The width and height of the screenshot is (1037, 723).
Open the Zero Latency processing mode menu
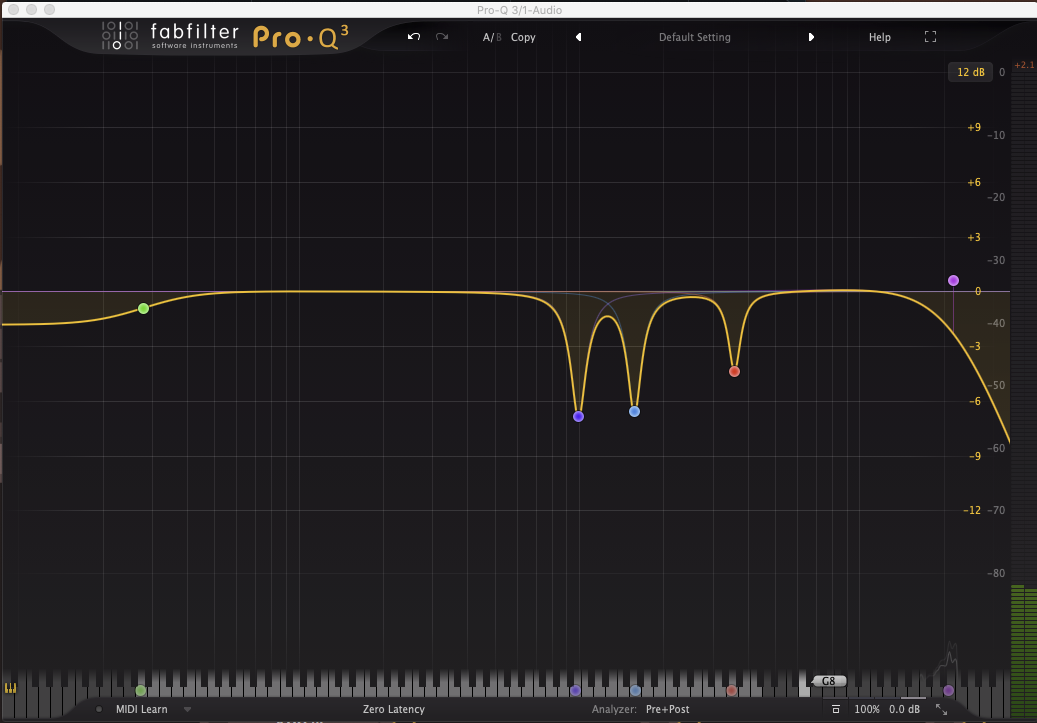[x=393, y=709]
